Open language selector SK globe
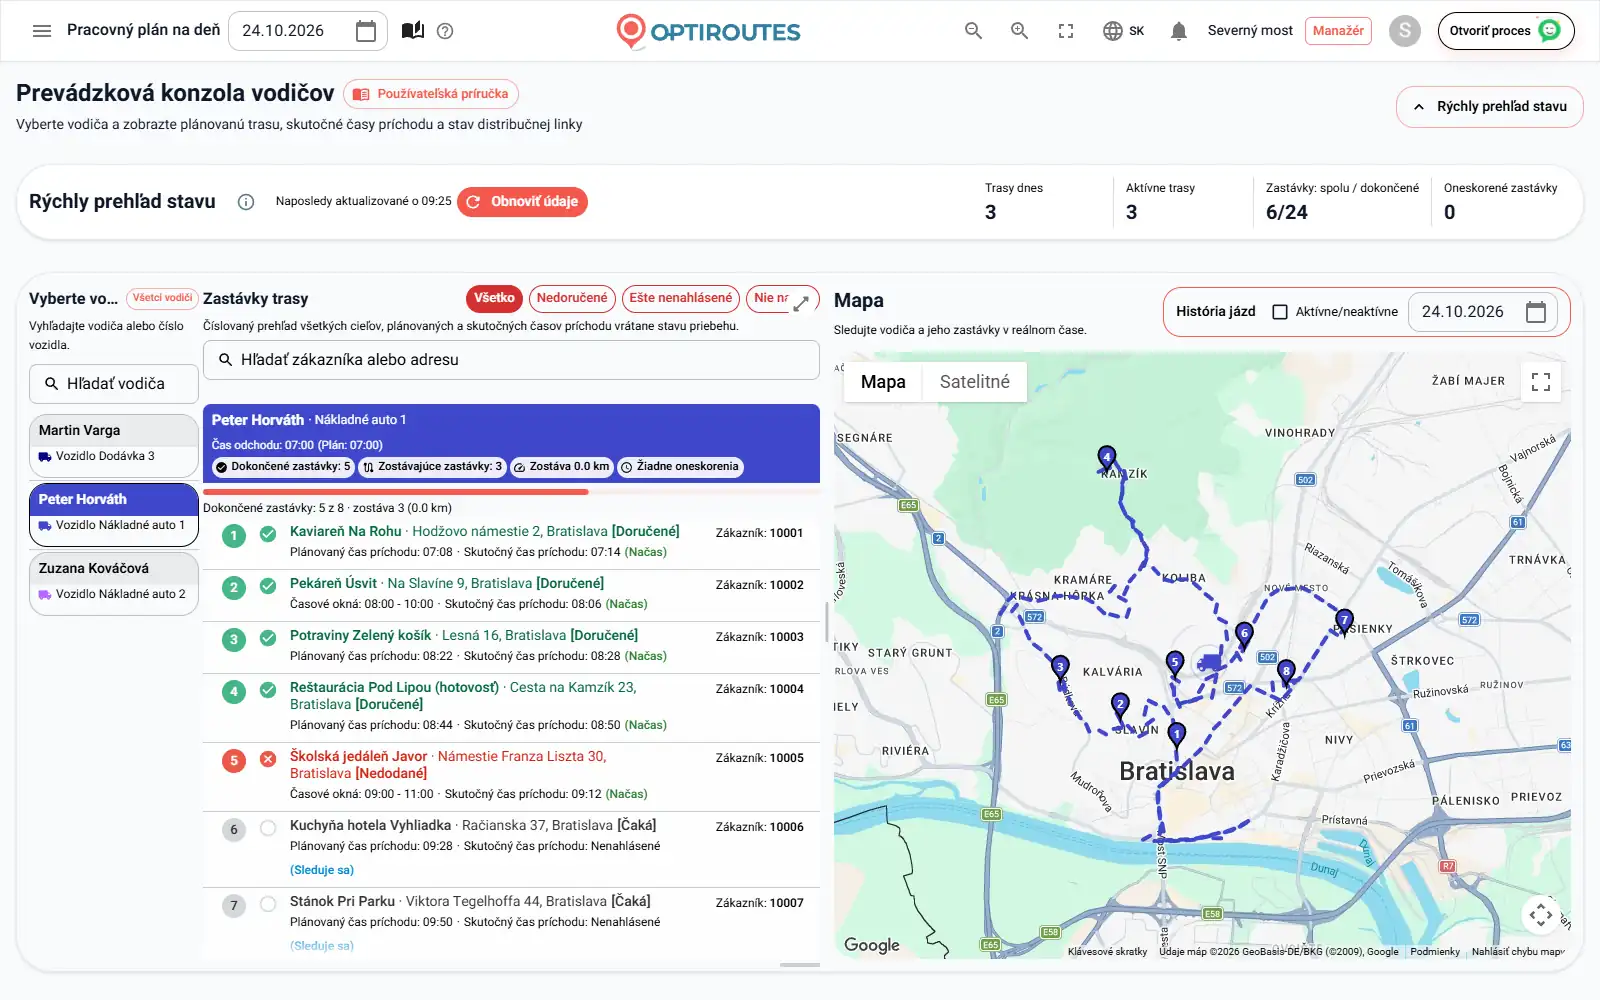The height and width of the screenshot is (1000, 1600). pyautogui.click(x=1123, y=31)
